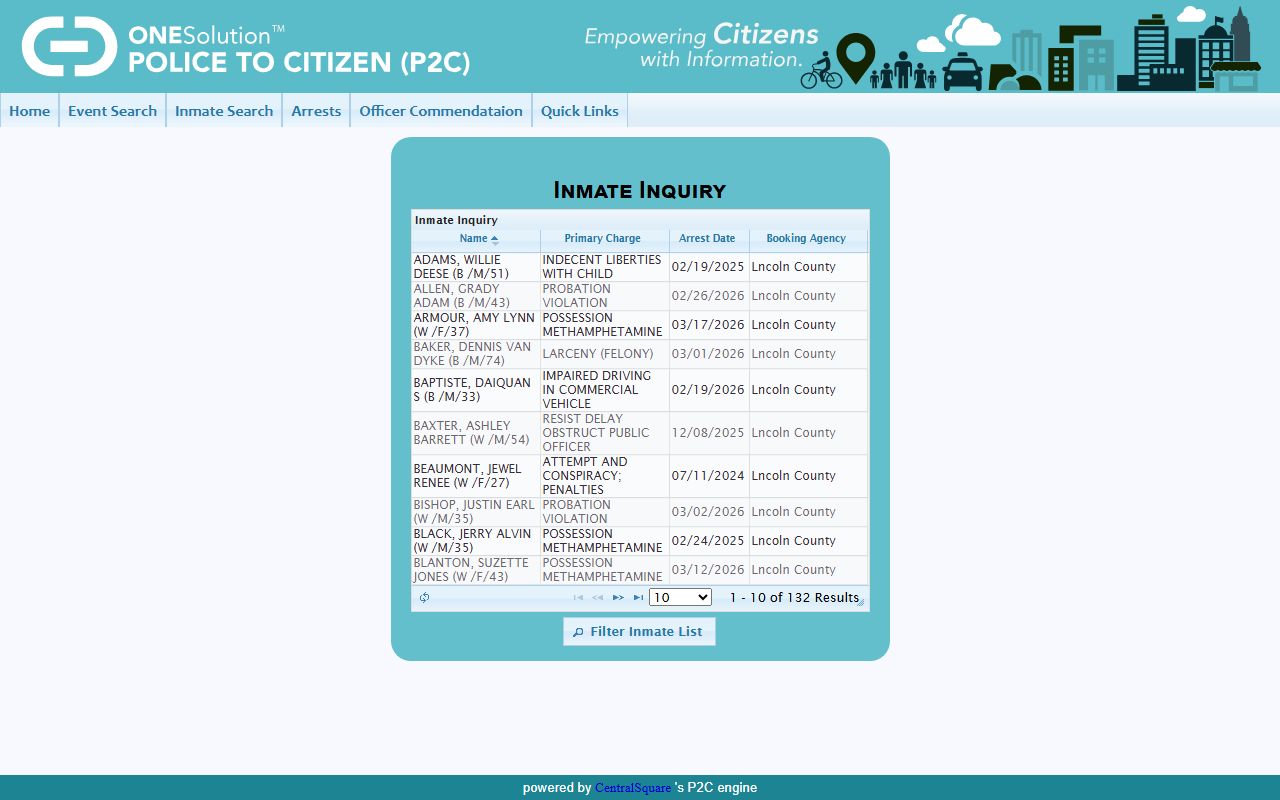
Task: Click ATTEMPT AND CONSPIRACY; PENALTIES cell
Action: 603,476
